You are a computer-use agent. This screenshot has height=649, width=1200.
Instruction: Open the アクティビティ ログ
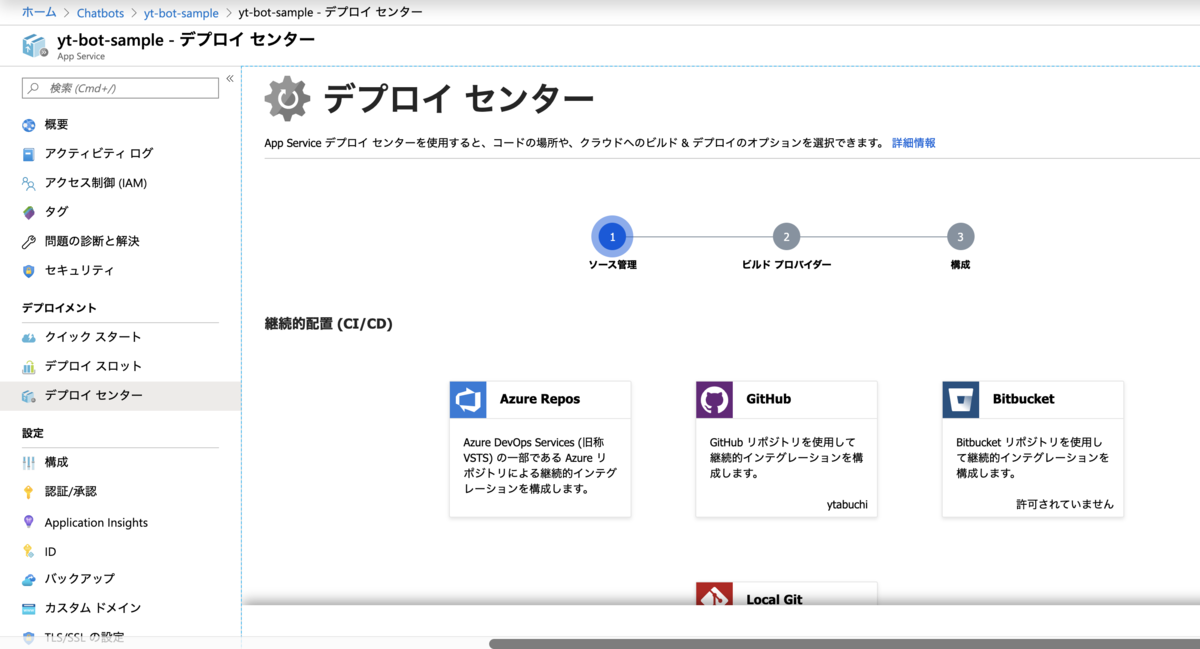tap(95, 153)
